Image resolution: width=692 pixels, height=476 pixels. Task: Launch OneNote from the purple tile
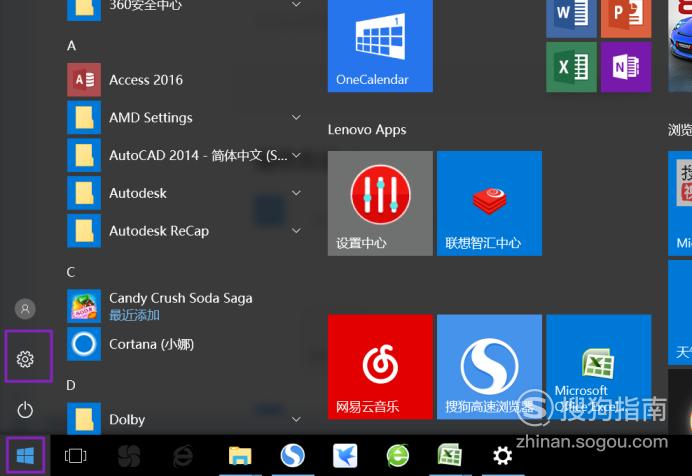tap(626, 67)
